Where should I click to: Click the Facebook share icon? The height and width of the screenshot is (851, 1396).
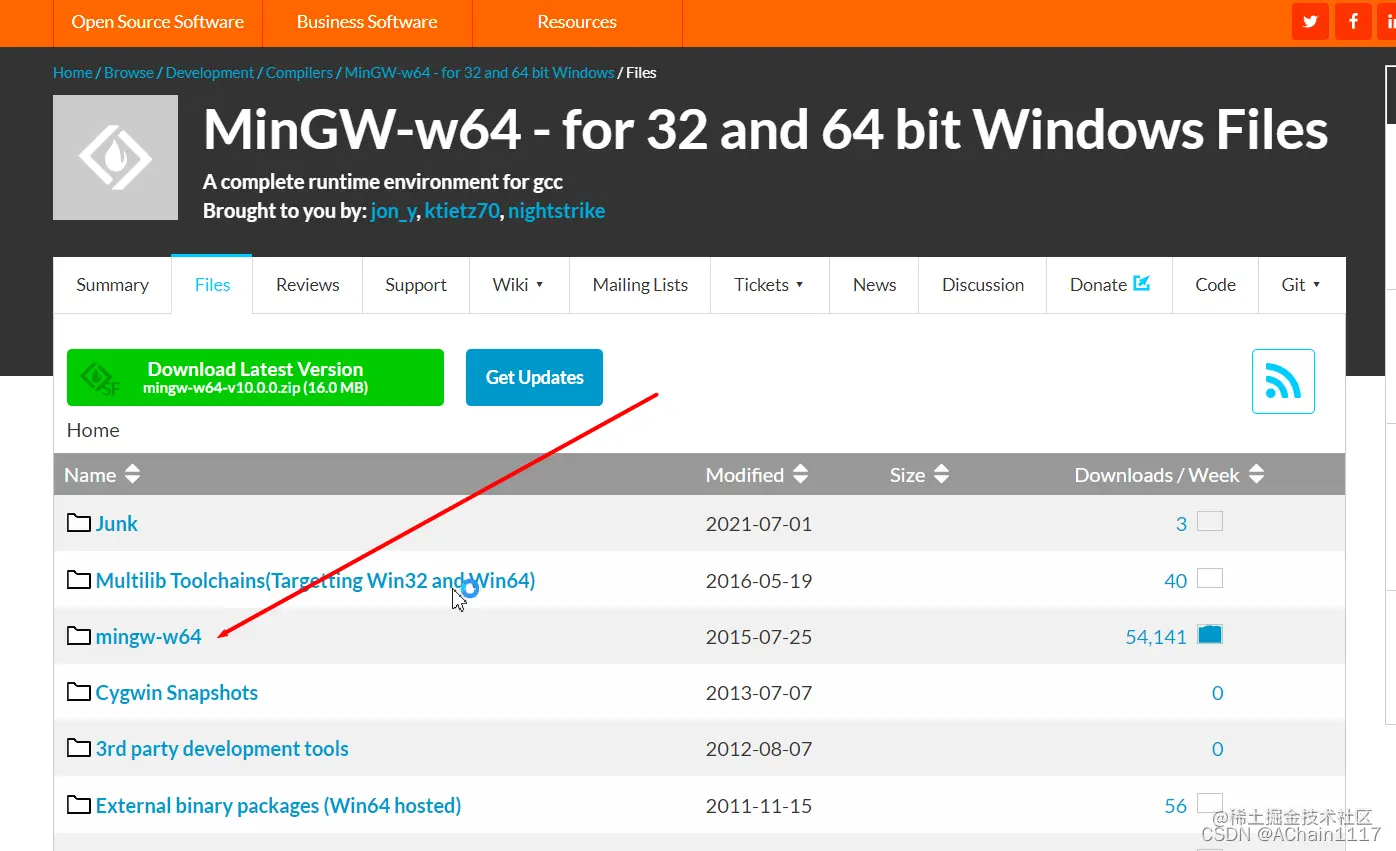coord(1354,22)
